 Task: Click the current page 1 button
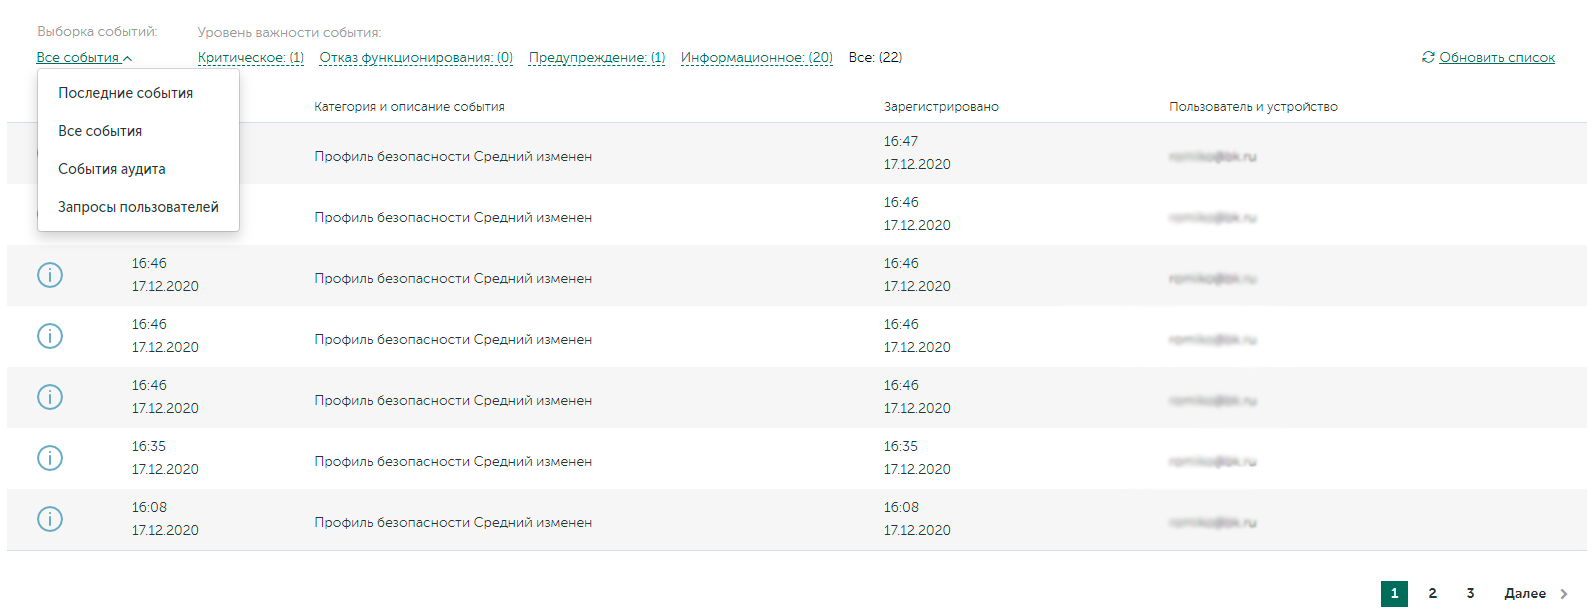[x=1394, y=594]
